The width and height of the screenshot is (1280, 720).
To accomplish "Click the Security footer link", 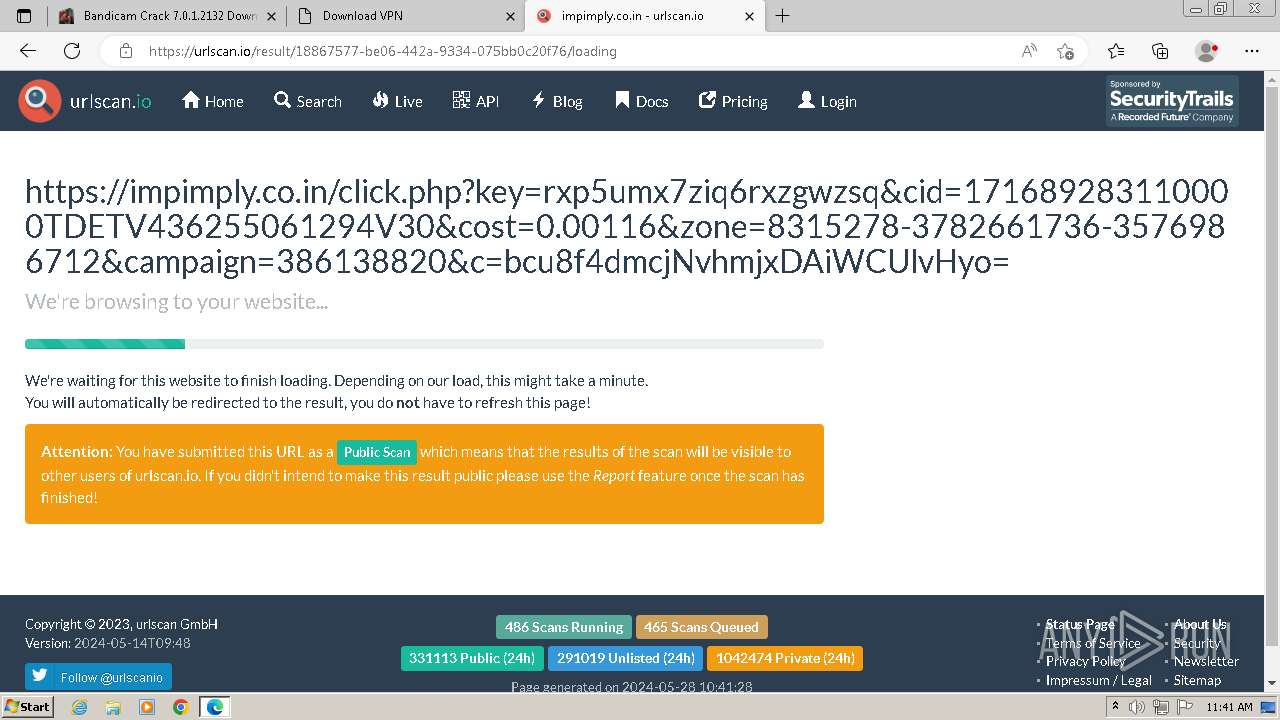I will (1196, 643).
